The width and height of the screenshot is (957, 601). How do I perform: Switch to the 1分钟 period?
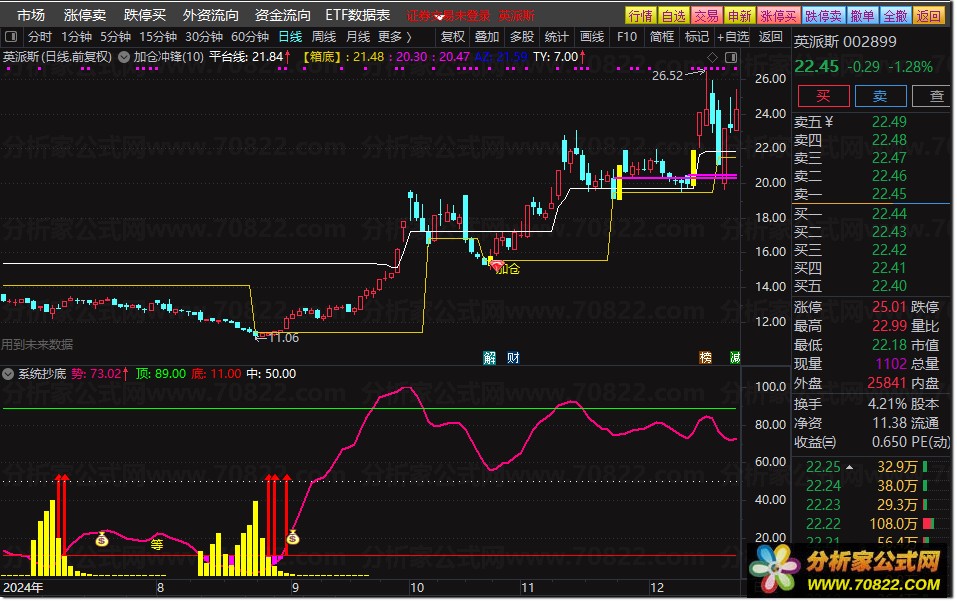76,37
